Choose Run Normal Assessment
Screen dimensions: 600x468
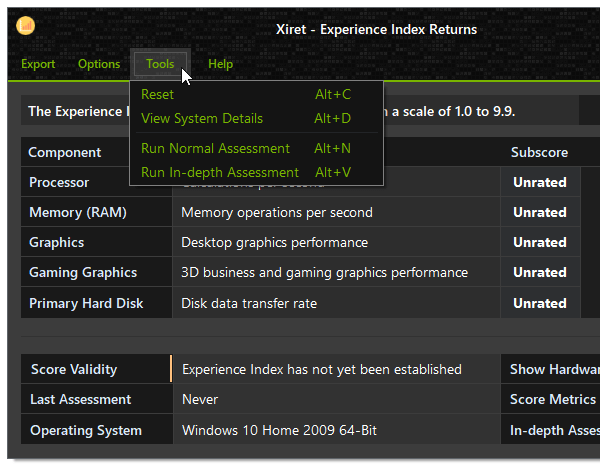(x=256, y=148)
